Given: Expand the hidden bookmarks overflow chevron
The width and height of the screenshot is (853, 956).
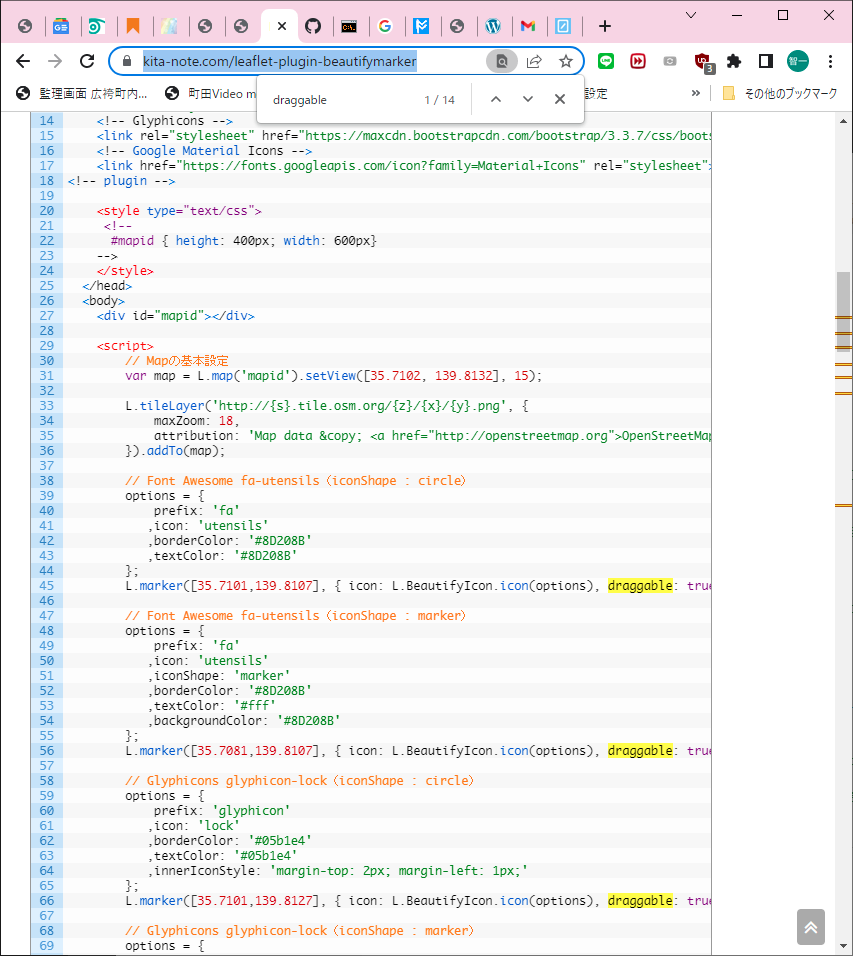Looking at the screenshot, I should [696, 93].
